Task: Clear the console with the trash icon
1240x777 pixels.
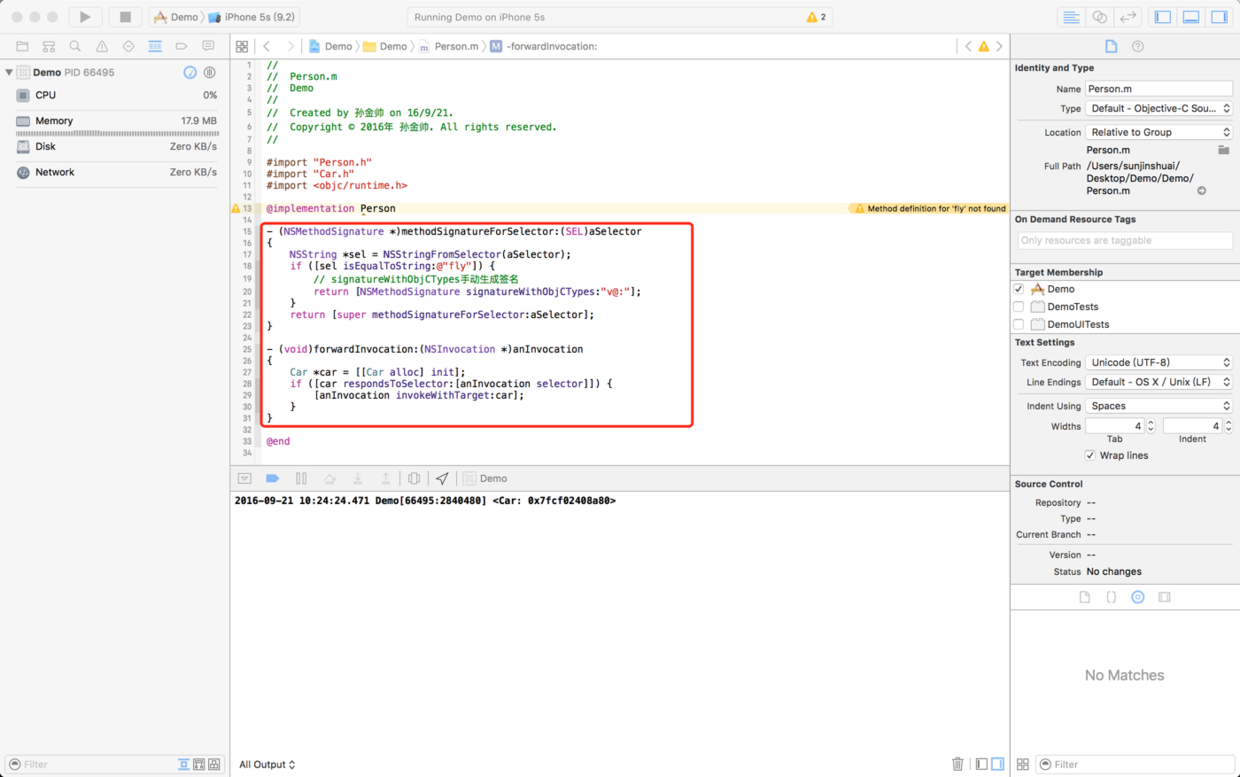Action: coord(958,764)
